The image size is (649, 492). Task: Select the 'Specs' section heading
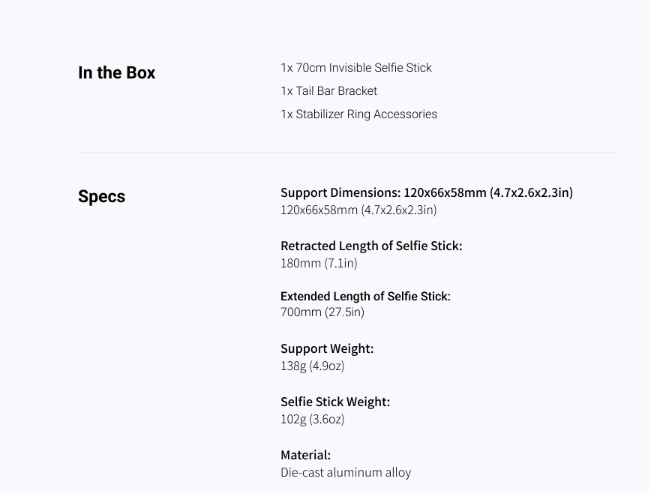(101, 197)
